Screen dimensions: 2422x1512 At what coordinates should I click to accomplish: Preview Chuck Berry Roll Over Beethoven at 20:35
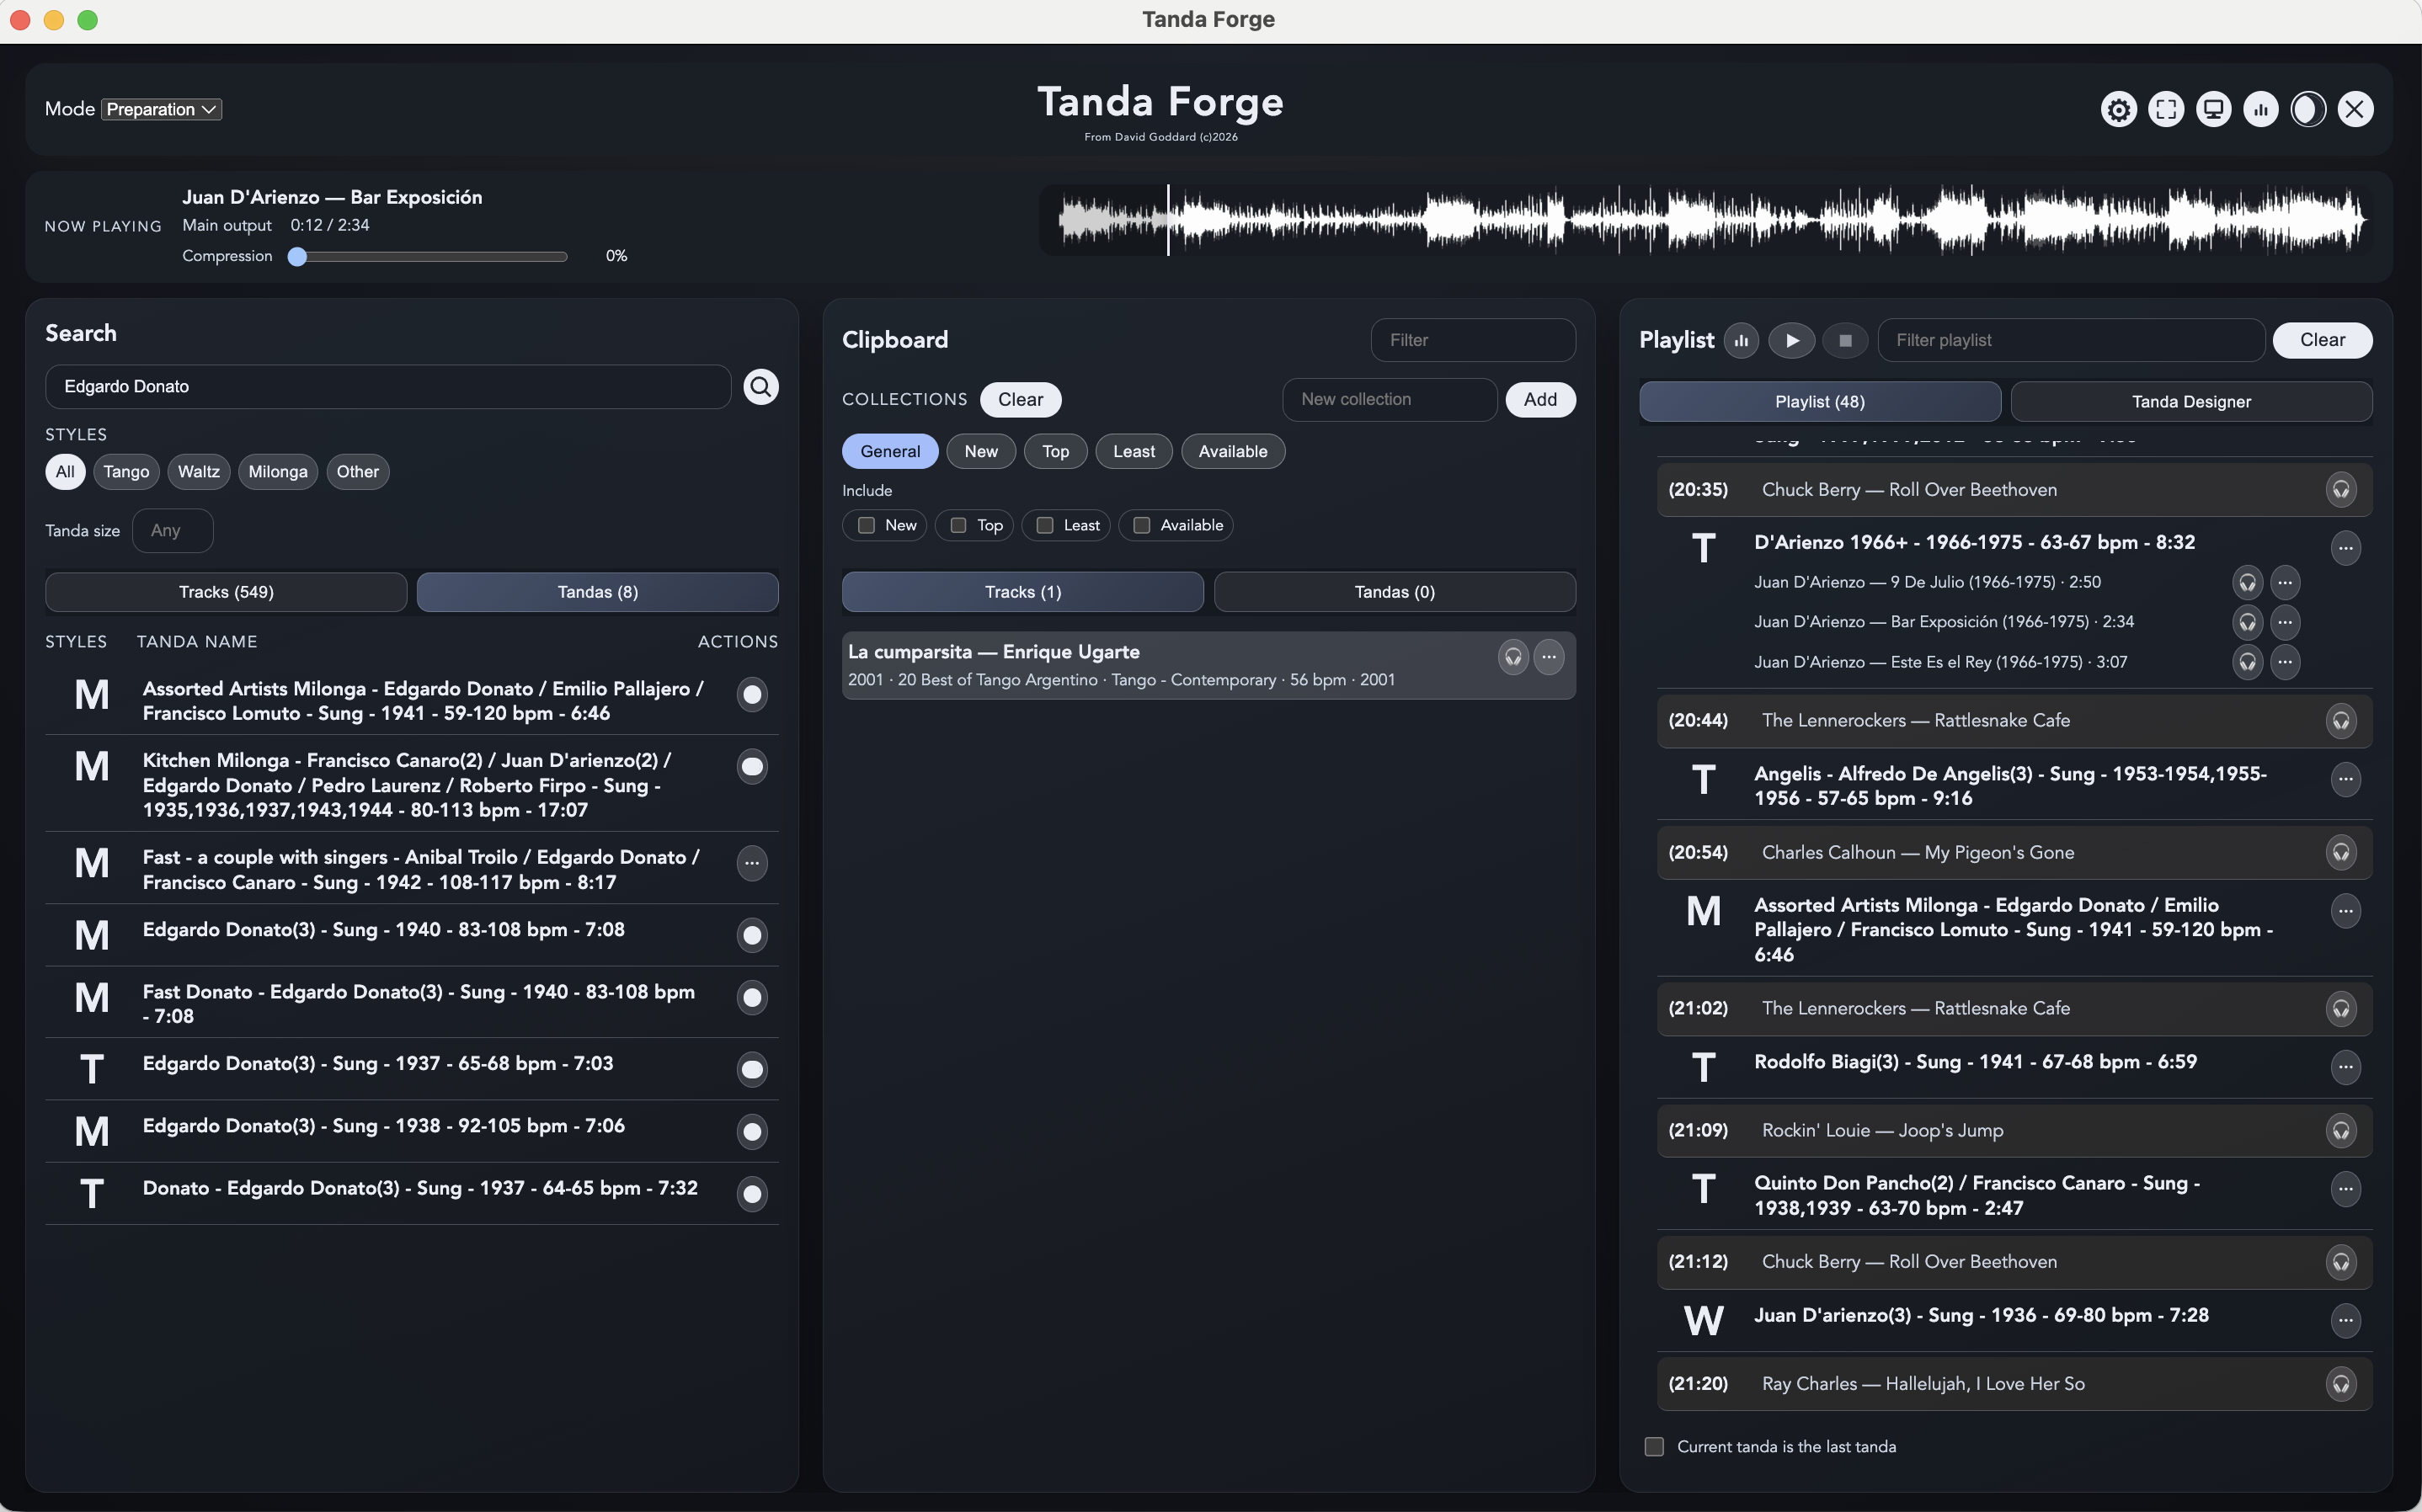coord(2341,490)
